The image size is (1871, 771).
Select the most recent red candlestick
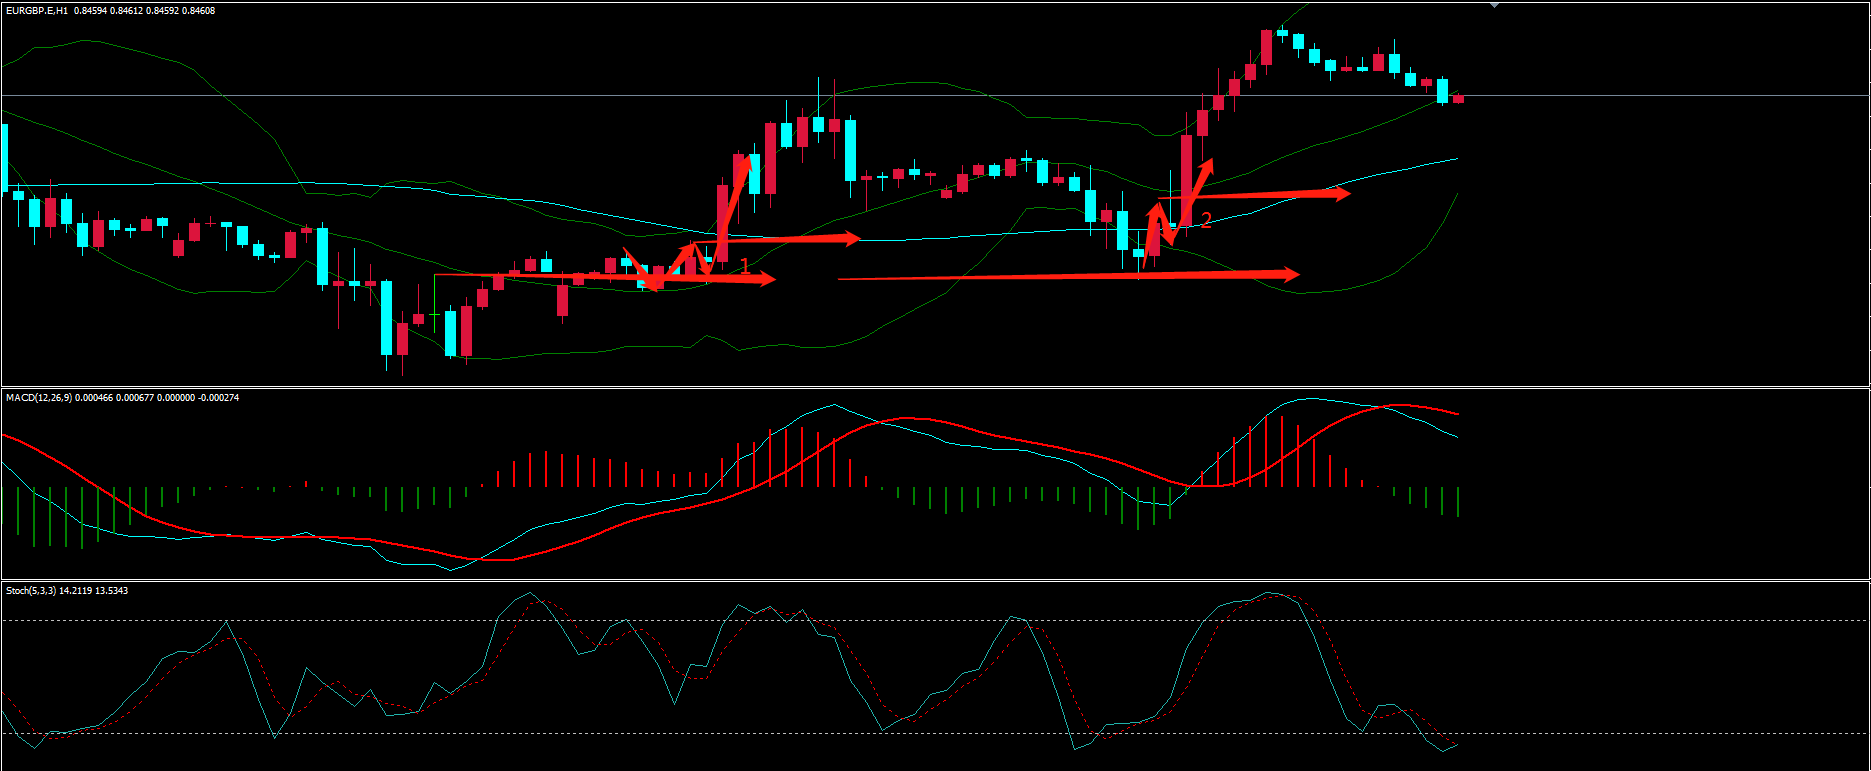pyautogui.click(x=1458, y=98)
